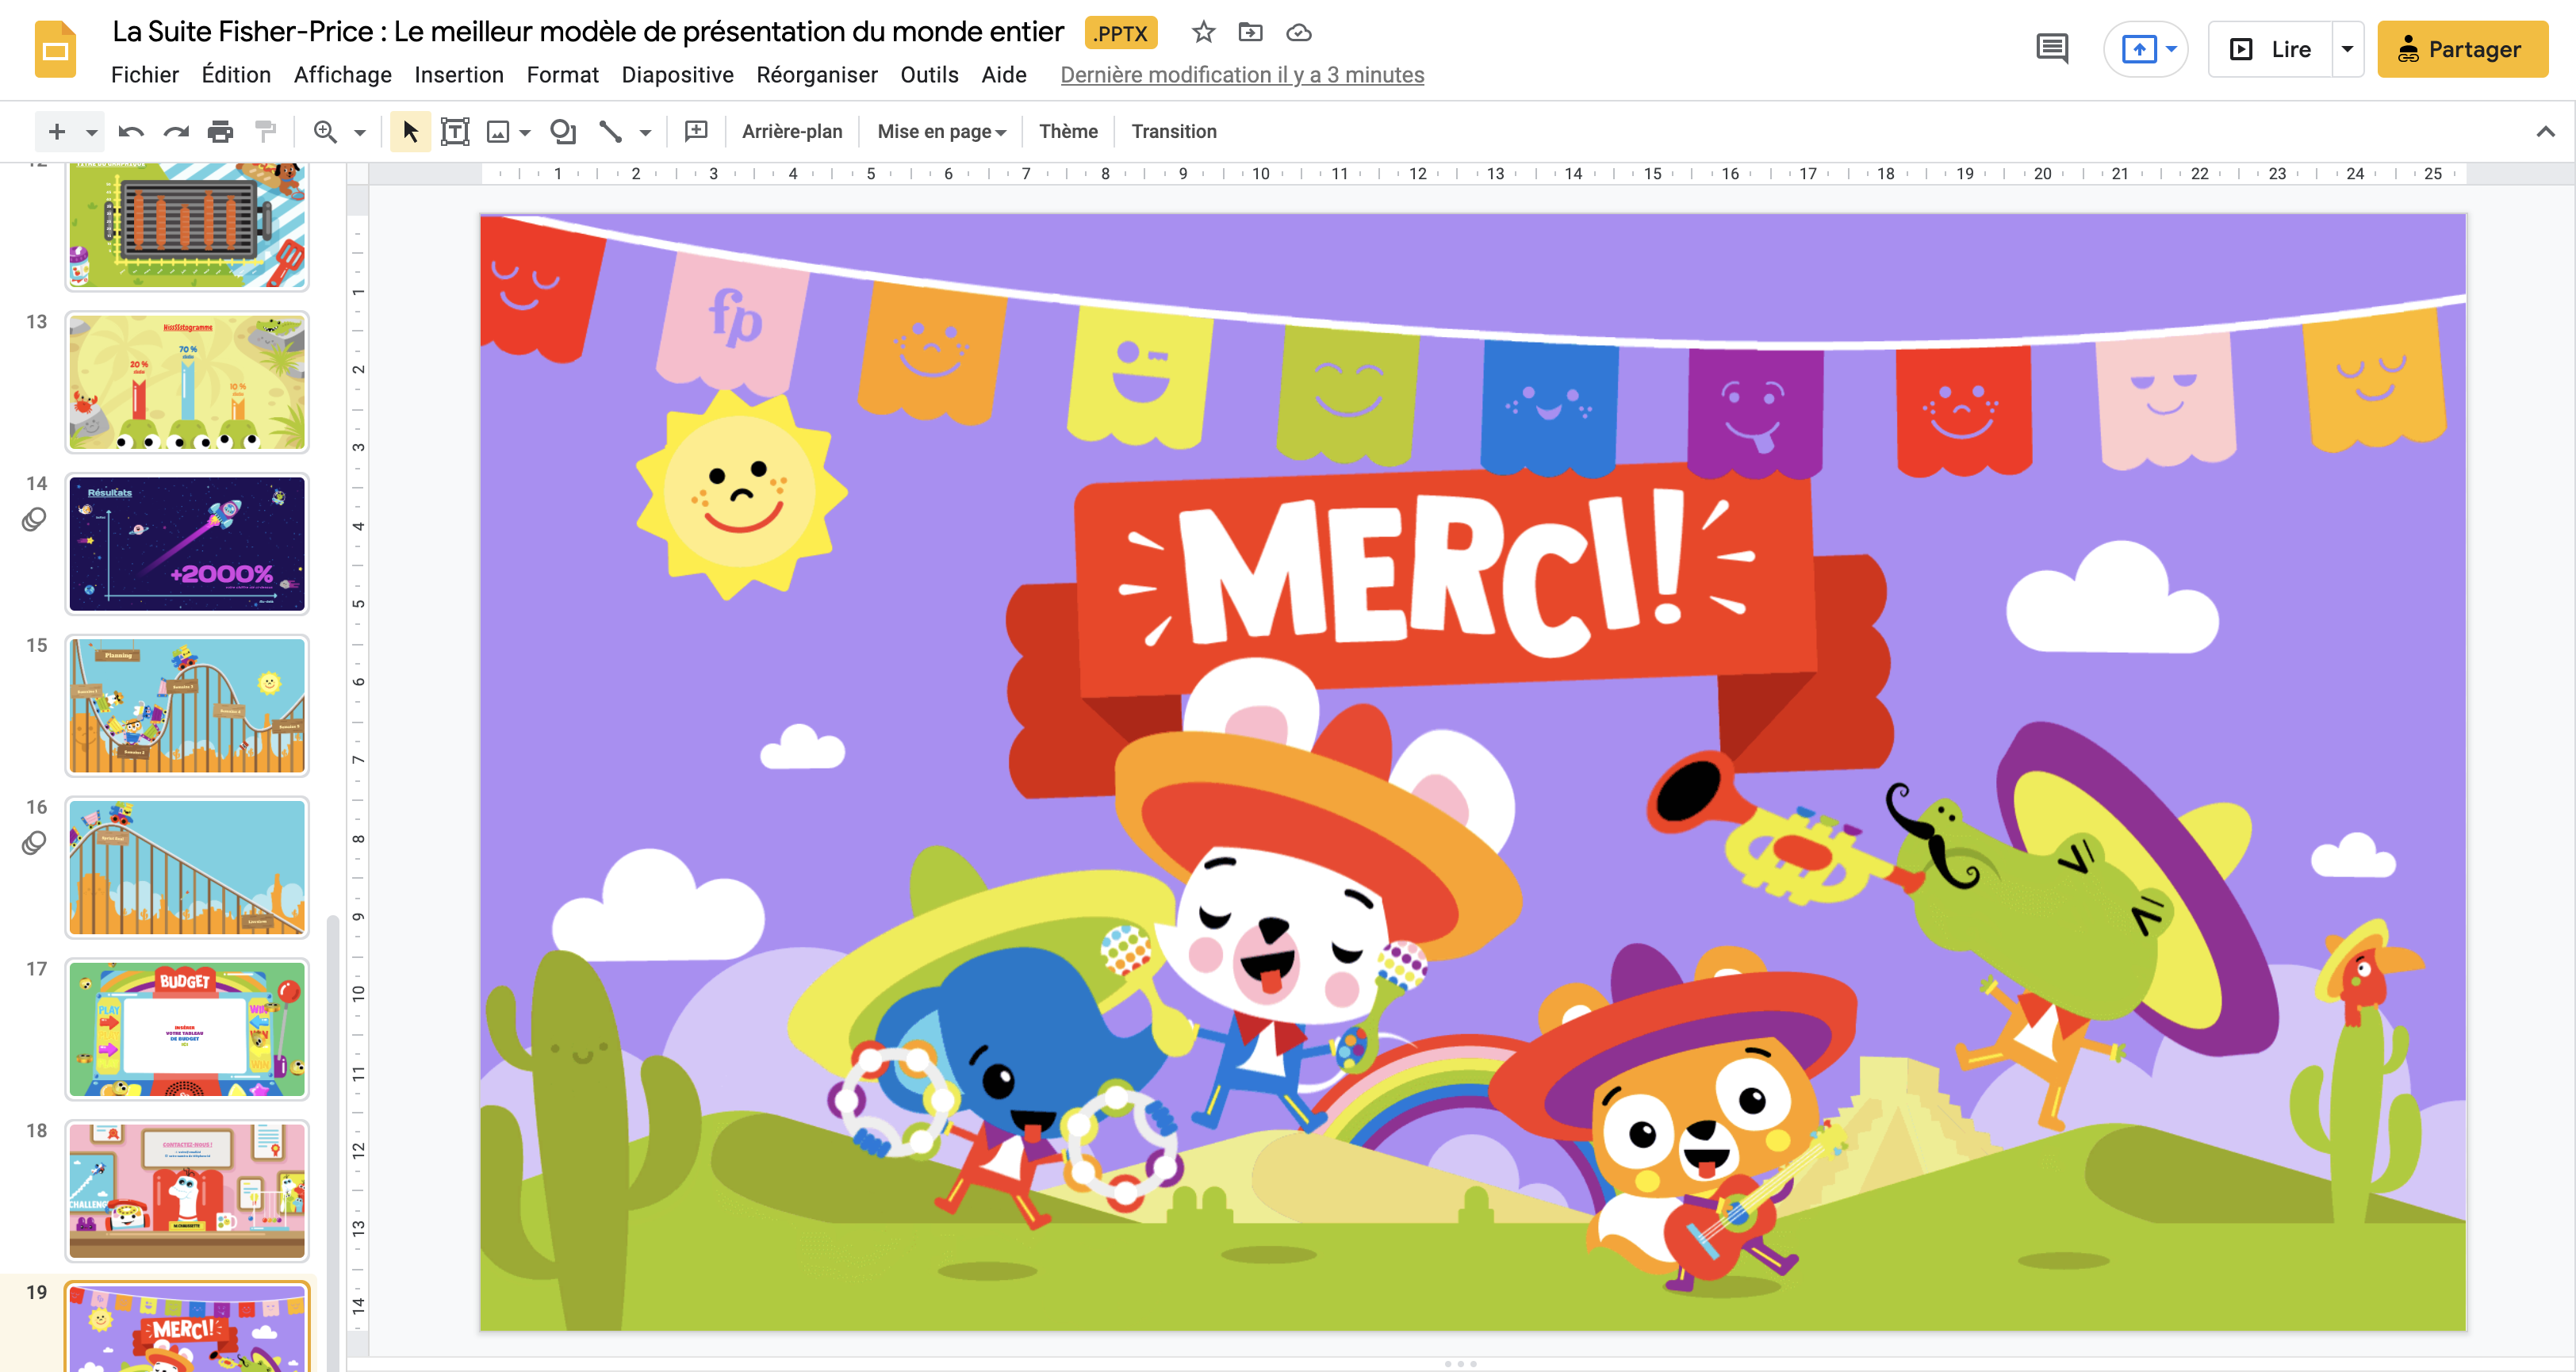Open the move to folder icon

(1250, 32)
